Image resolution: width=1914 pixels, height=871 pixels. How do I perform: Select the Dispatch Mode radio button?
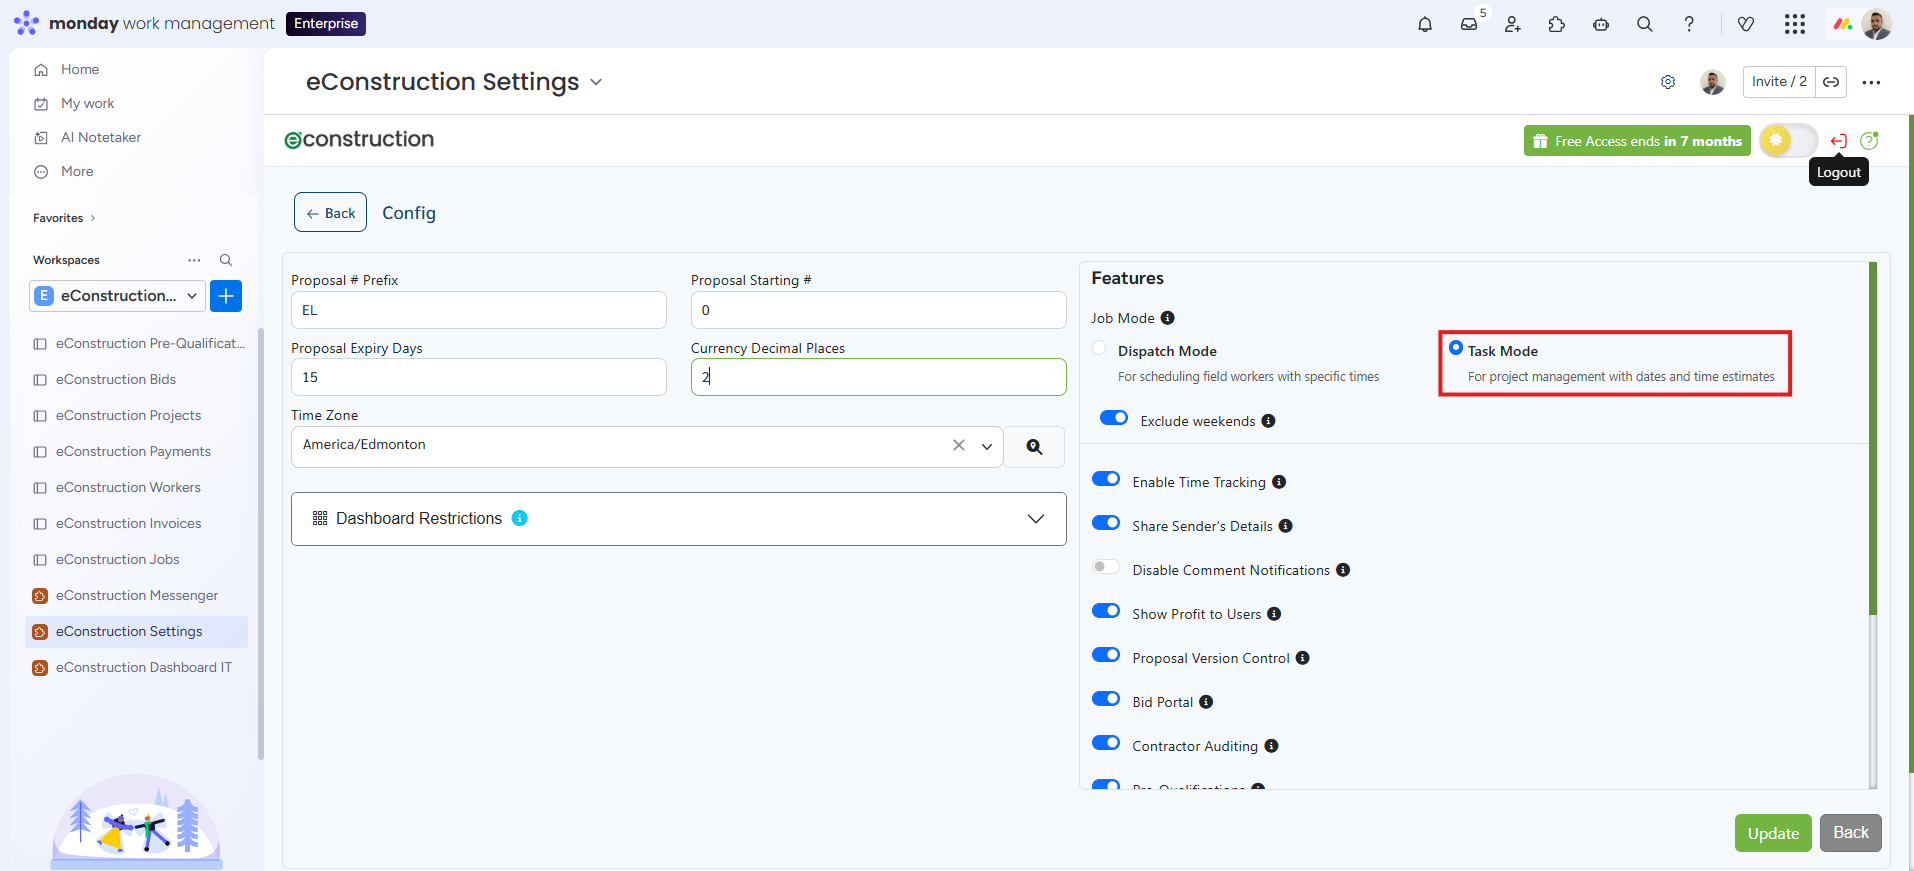1100,348
